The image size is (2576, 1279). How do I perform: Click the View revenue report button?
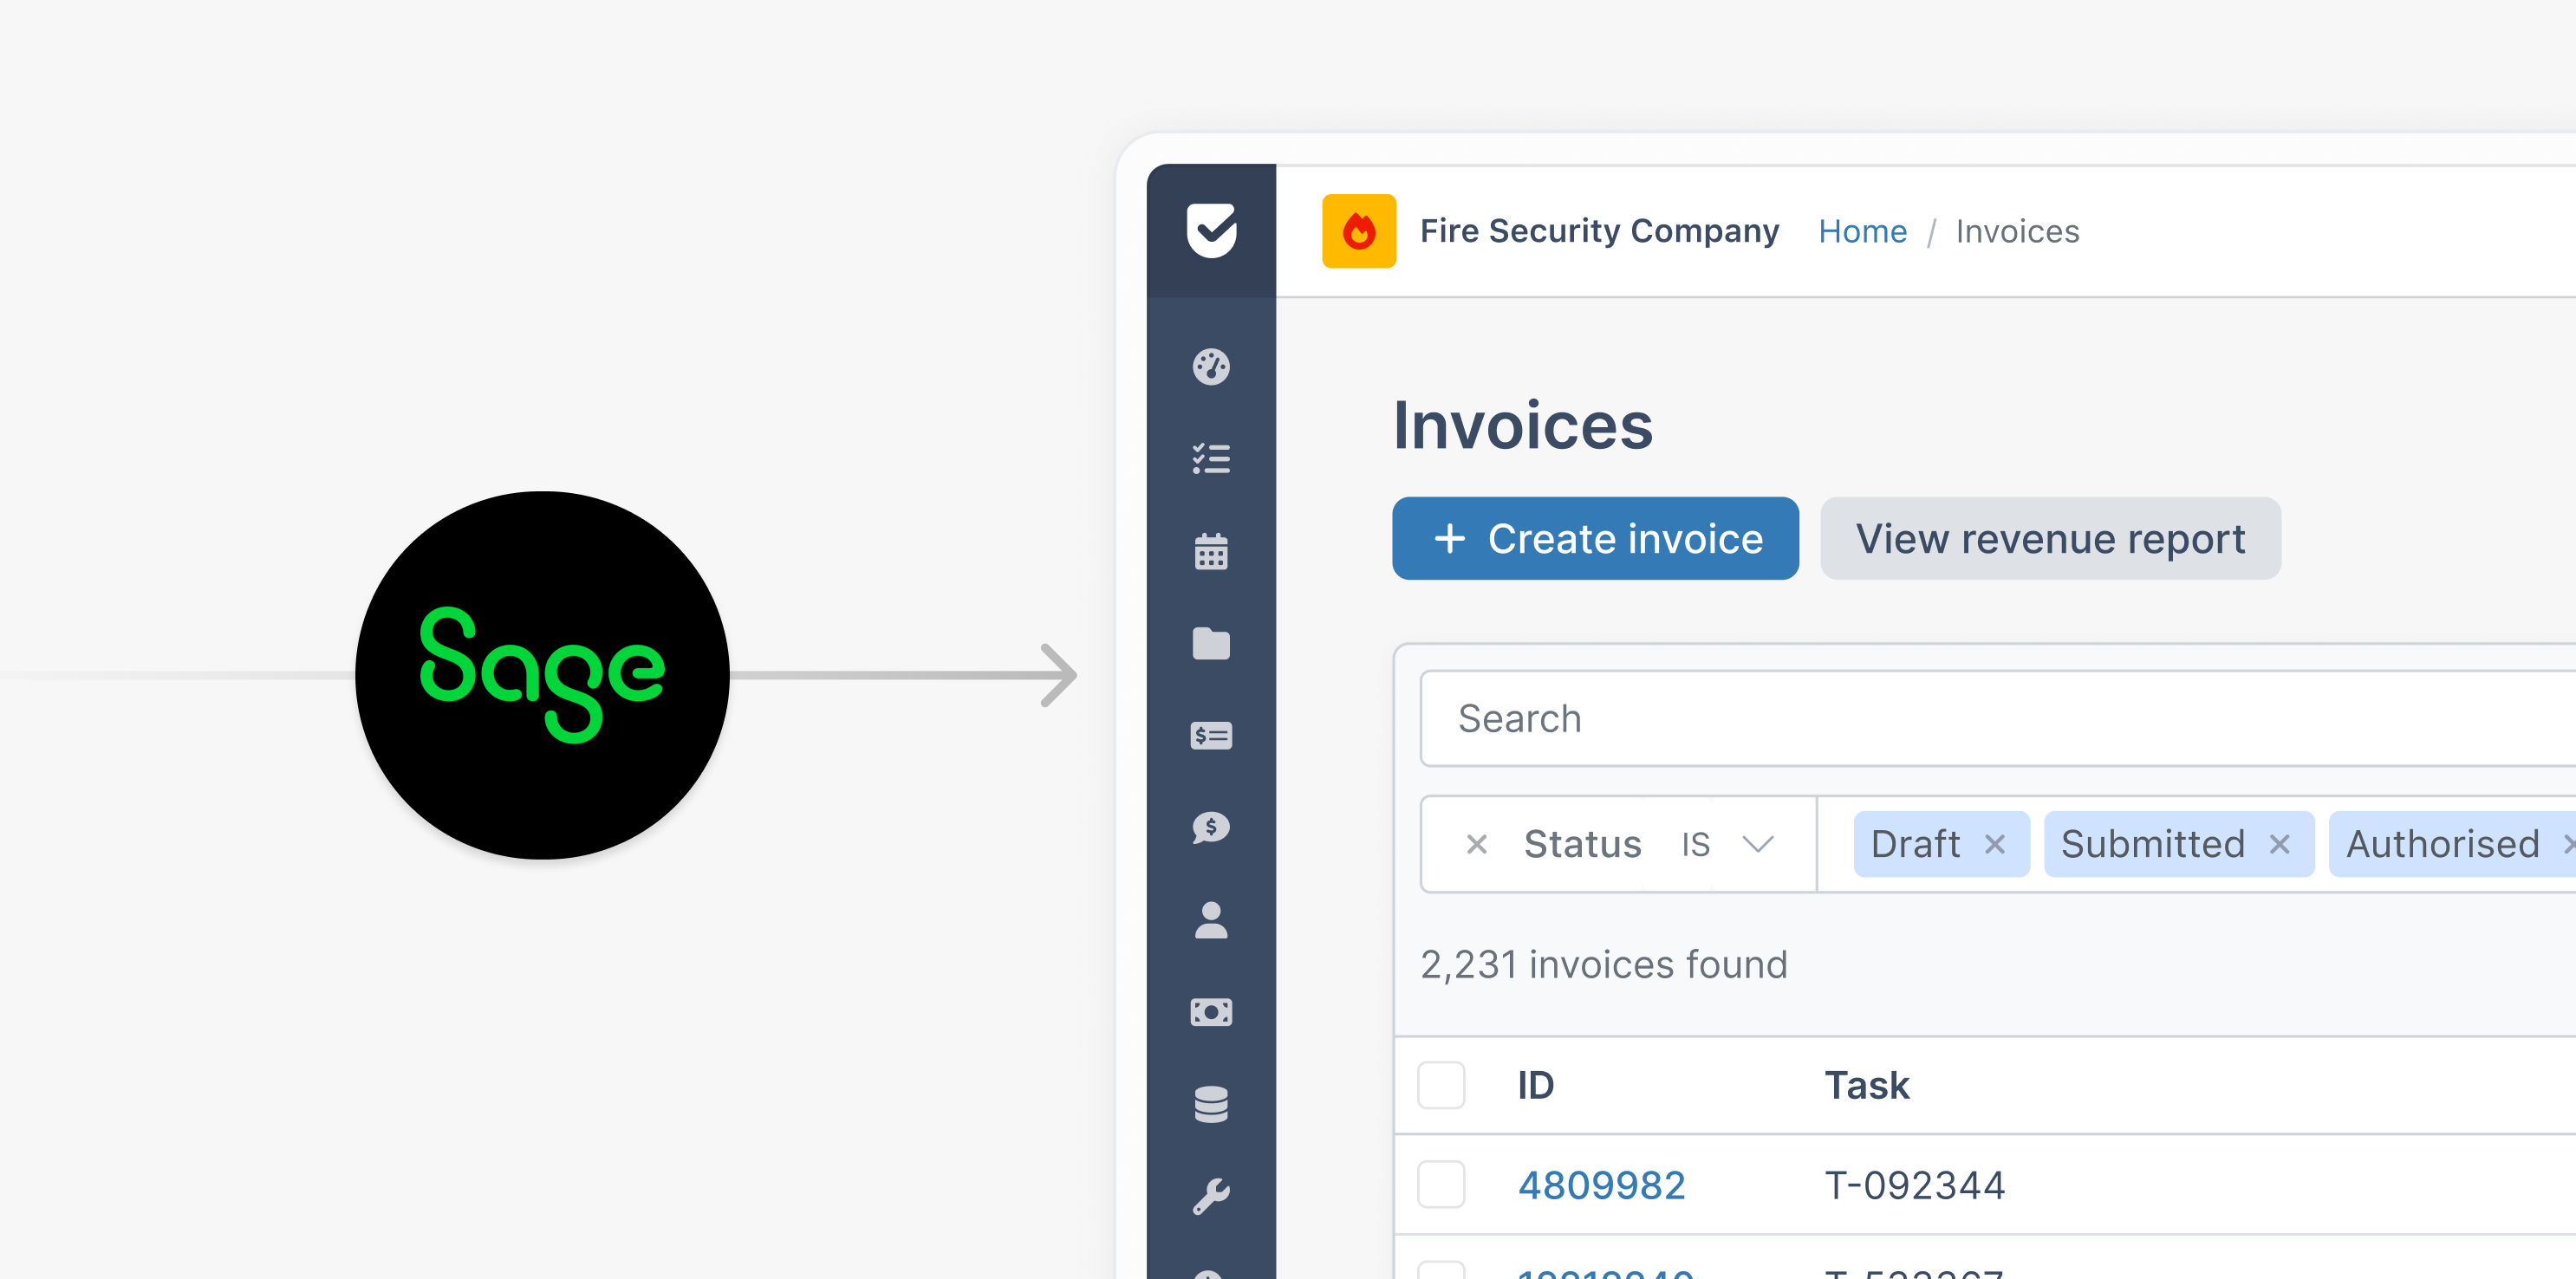[x=2050, y=539]
